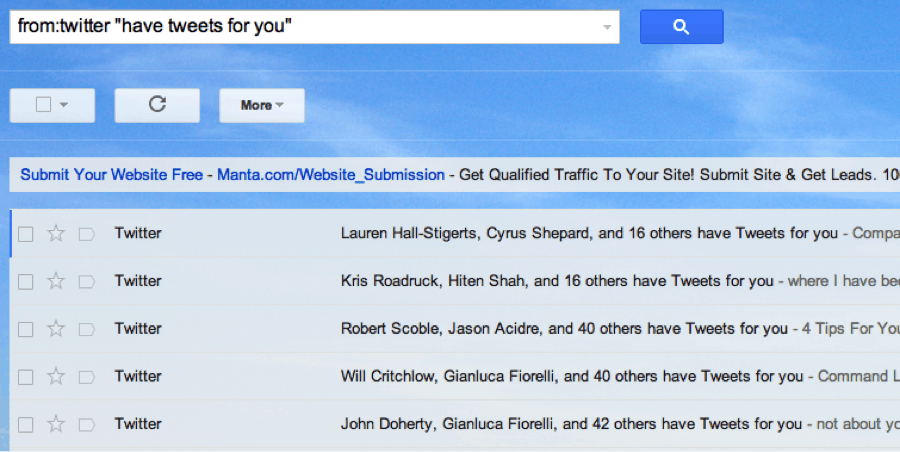
Task: Mark Lauren Hall-Stigerts email as important
Action: pyautogui.click(x=87, y=234)
